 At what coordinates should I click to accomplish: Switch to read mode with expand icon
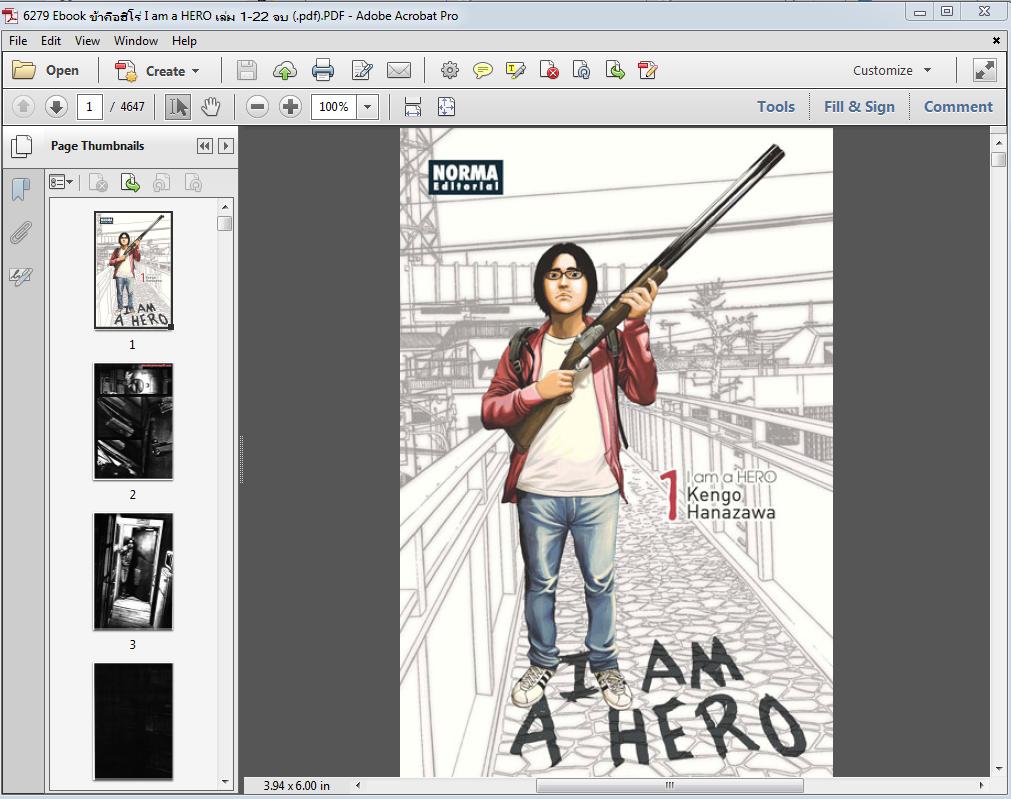point(985,70)
